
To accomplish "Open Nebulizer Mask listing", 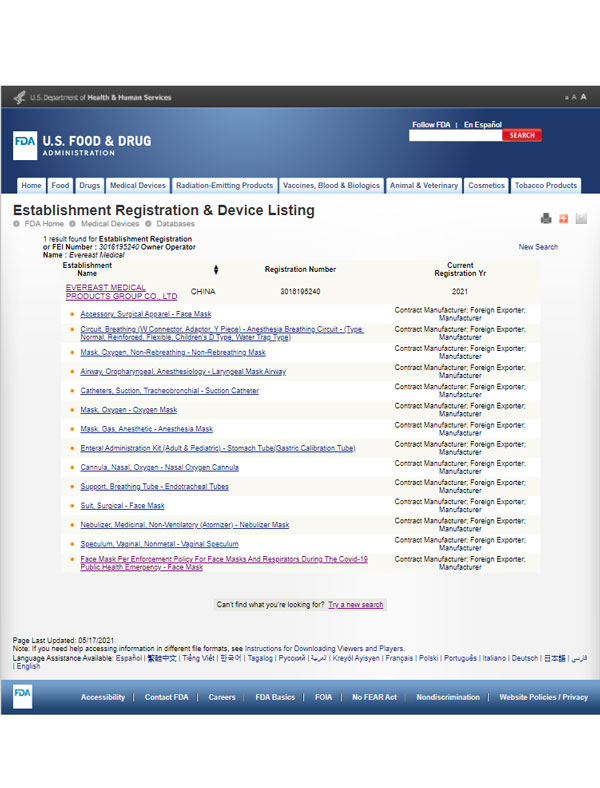I will (184, 525).
